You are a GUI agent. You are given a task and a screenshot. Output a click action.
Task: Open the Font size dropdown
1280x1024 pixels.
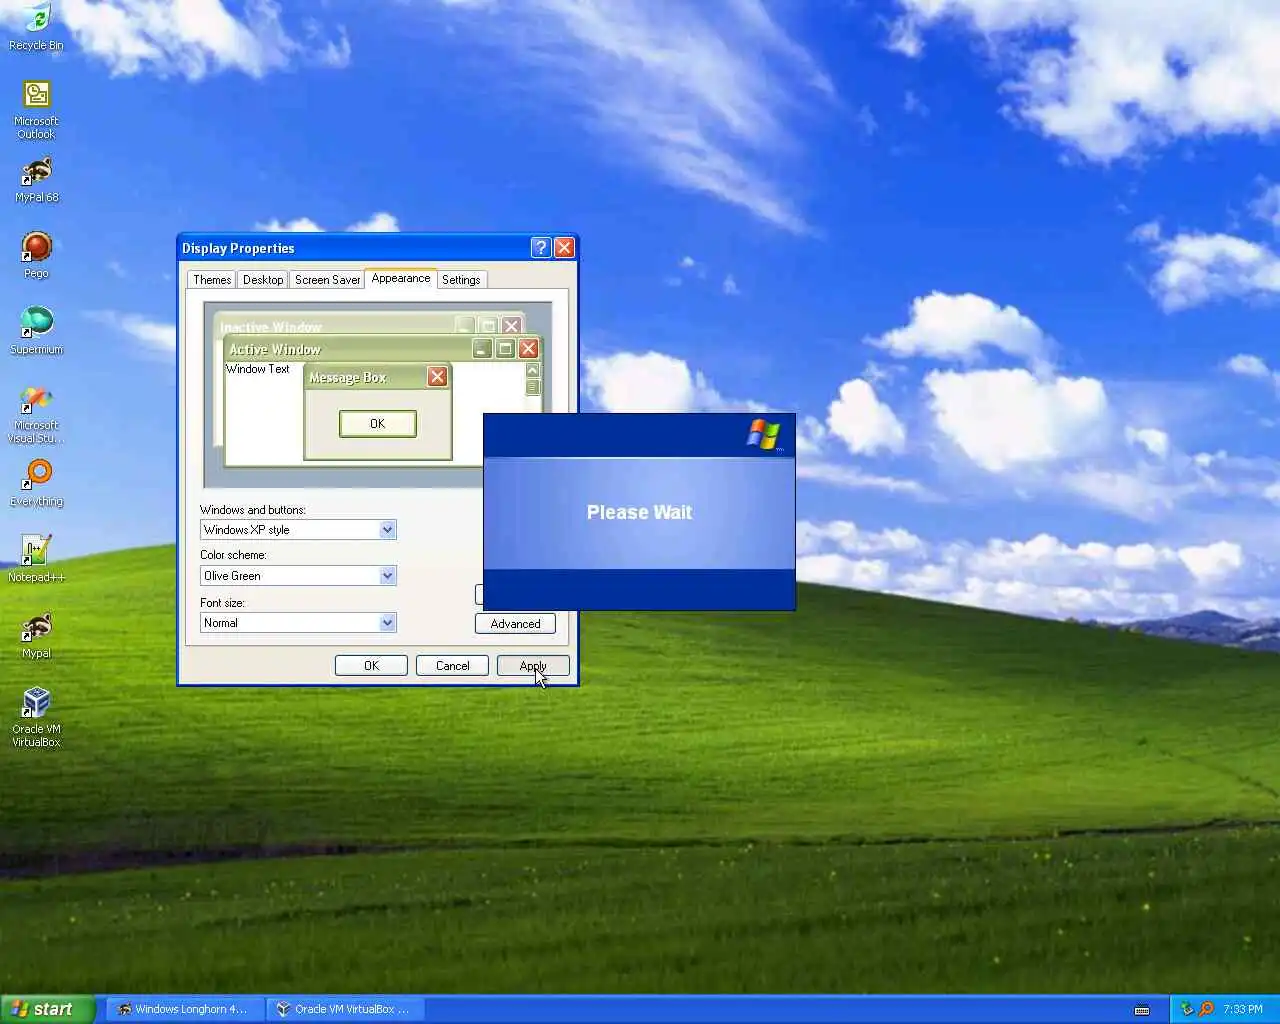[387, 623]
